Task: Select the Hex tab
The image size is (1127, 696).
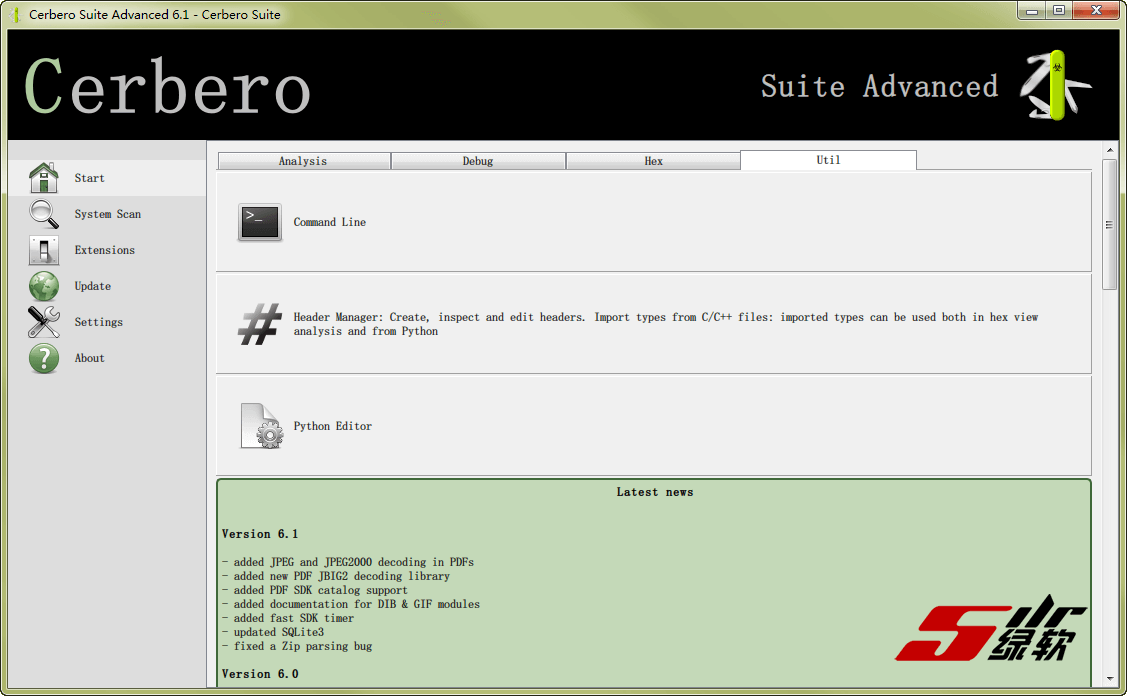Action: [653, 161]
